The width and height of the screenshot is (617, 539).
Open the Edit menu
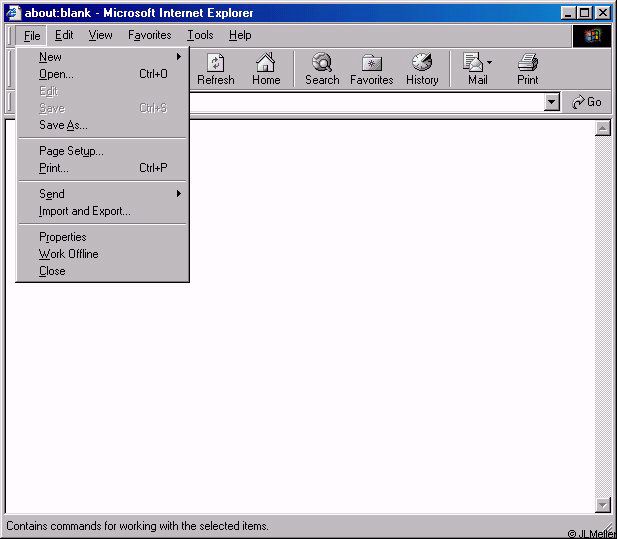pos(64,35)
